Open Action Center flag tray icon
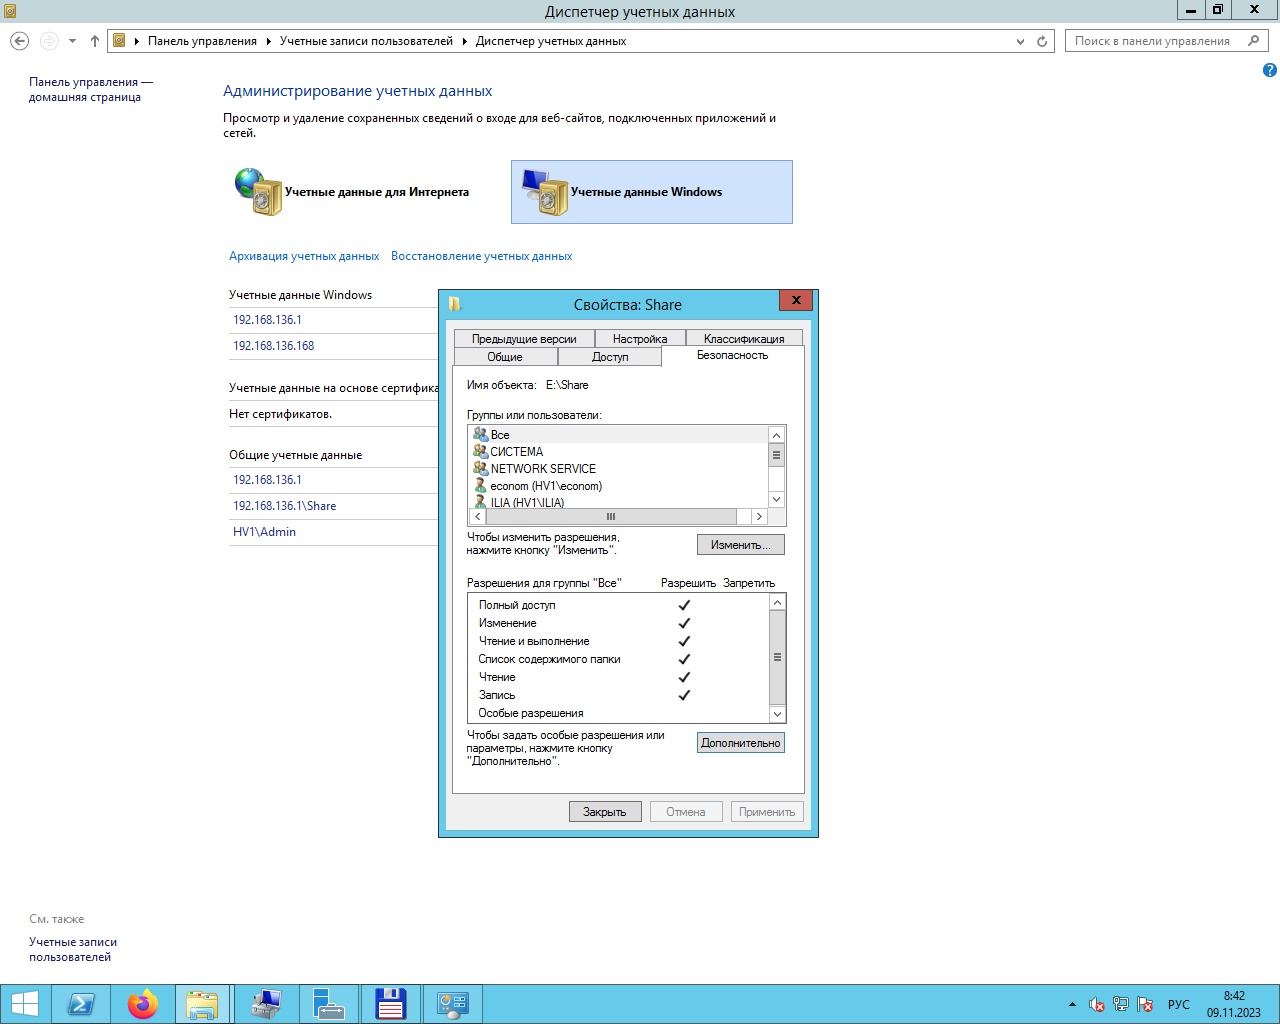1280x1024 pixels. coord(1145,1004)
